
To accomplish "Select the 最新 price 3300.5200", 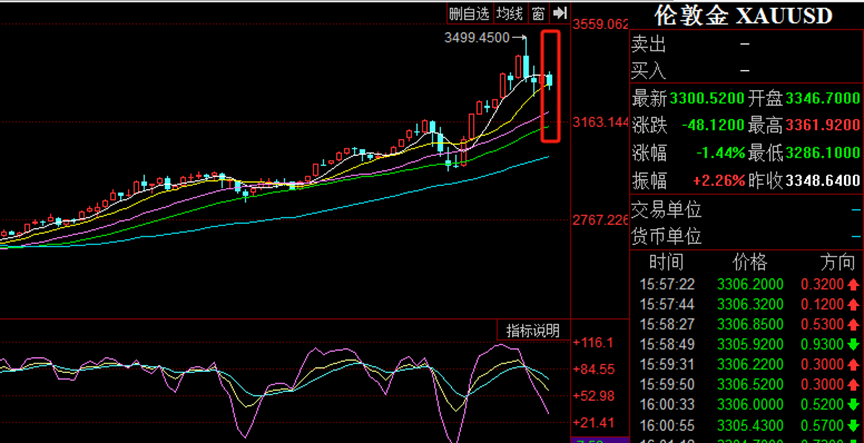I will [x=705, y=99].
